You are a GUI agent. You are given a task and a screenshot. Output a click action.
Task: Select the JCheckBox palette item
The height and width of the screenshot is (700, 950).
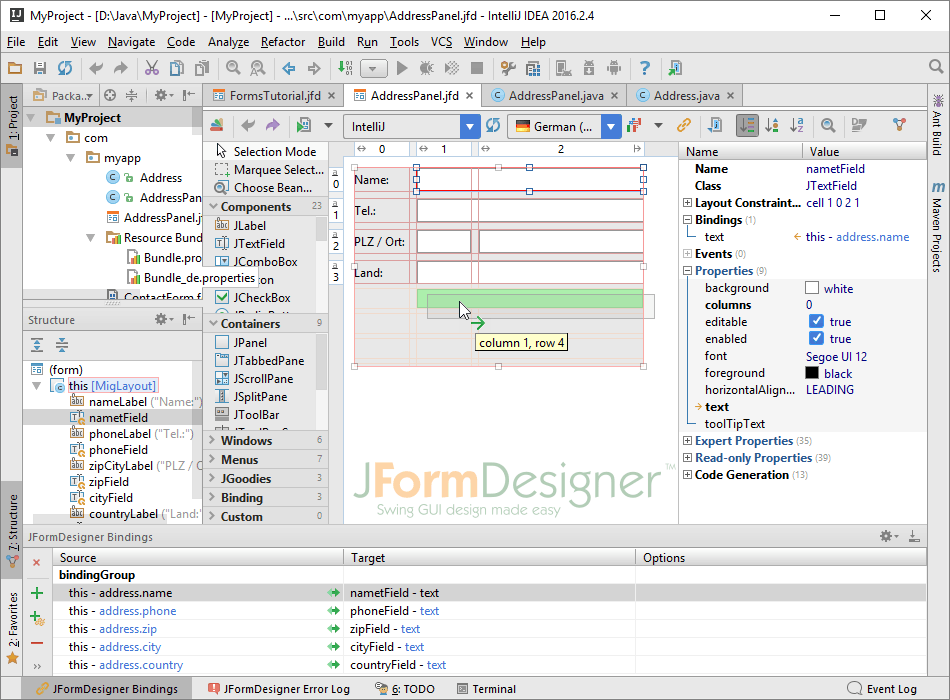(x=261, y=298)
